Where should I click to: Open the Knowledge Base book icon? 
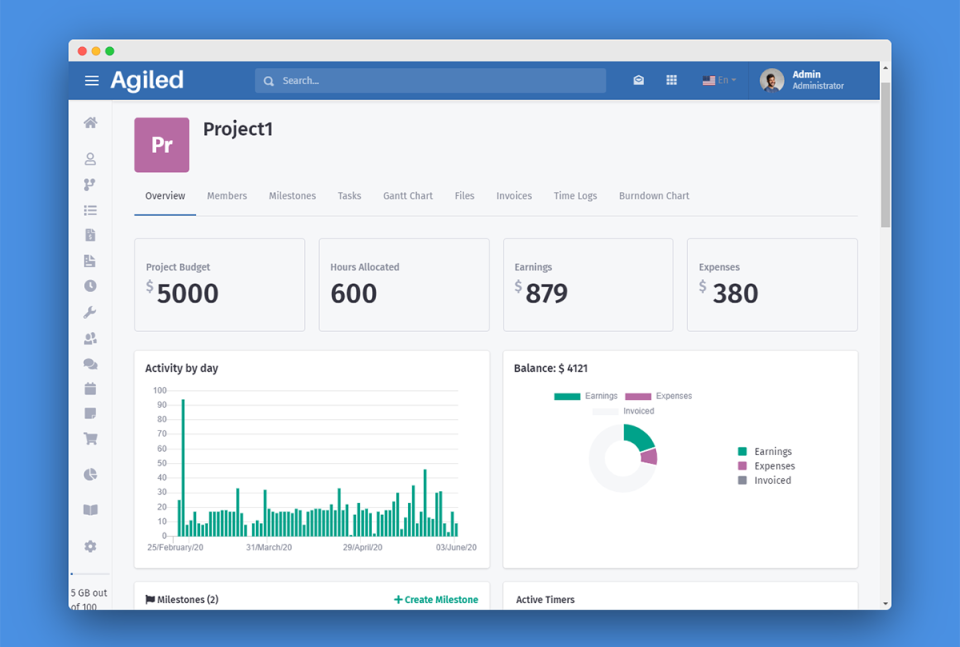coord(90,510)
